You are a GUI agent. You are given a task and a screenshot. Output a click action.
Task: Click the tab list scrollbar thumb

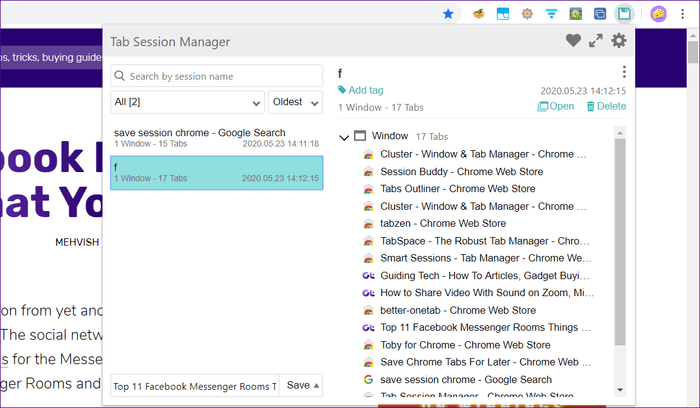(620, 241)
